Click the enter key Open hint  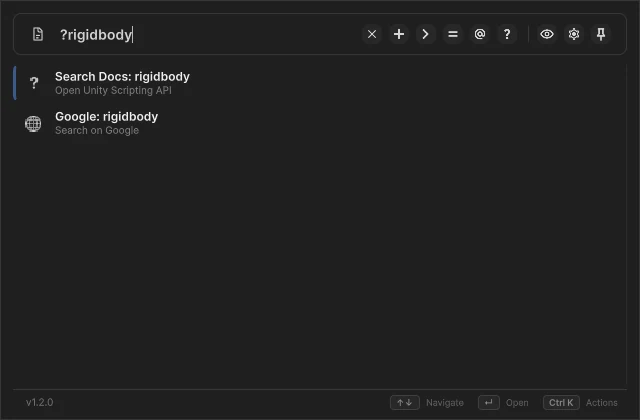point(489,402)
